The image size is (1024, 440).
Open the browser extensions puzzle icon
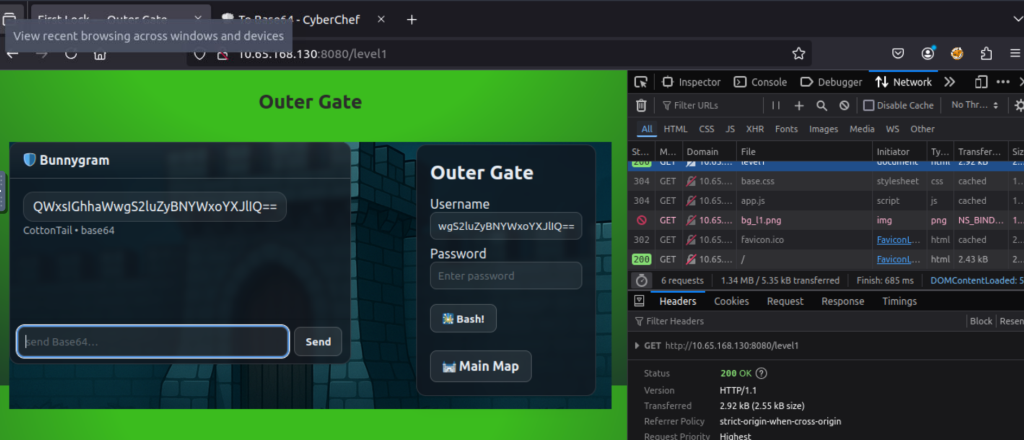pyautogui.click(x=986, y=54)
